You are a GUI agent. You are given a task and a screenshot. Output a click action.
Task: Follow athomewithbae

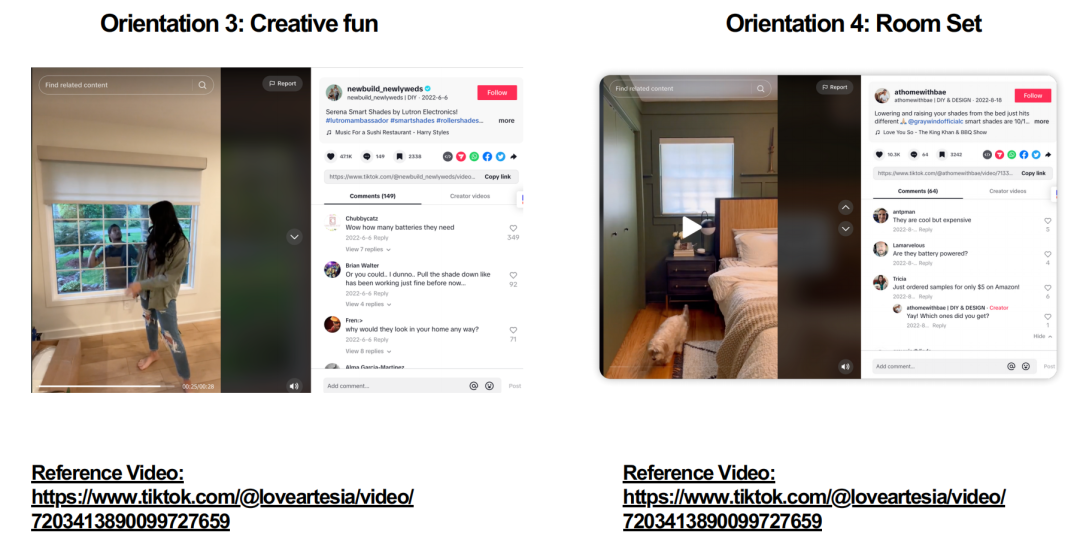pyautogui.click(x=1032, y=96)
